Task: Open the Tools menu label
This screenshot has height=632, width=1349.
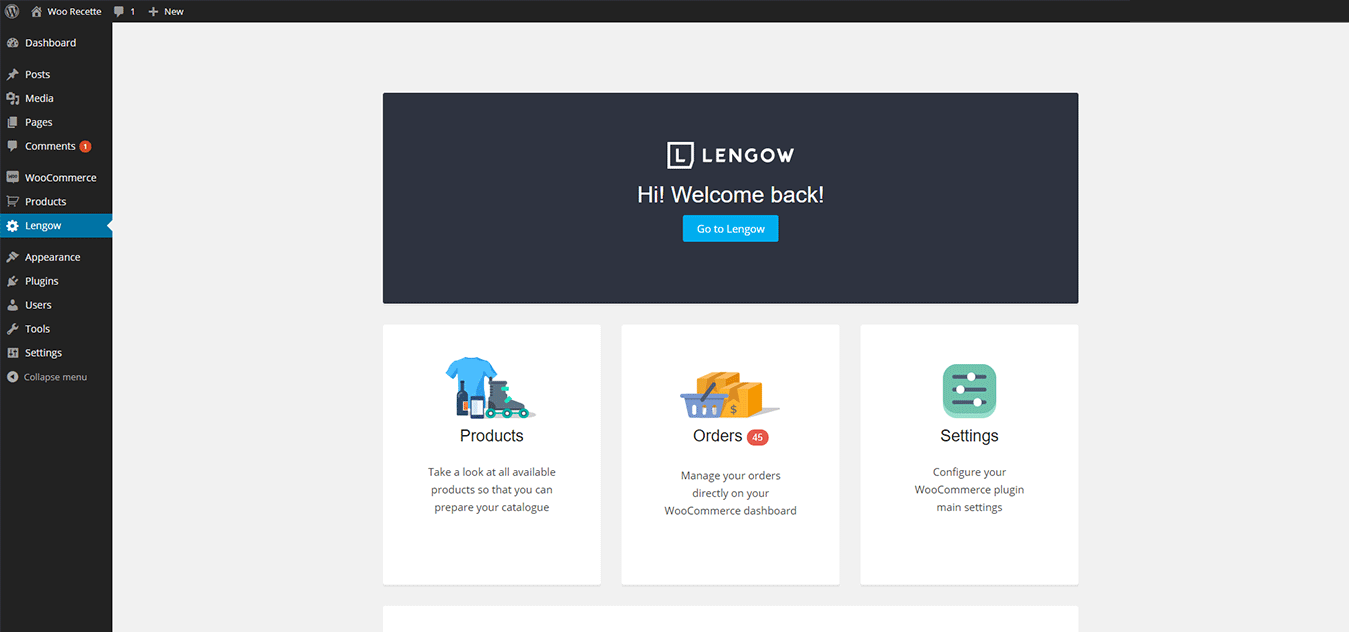Action: click(37, 329)
